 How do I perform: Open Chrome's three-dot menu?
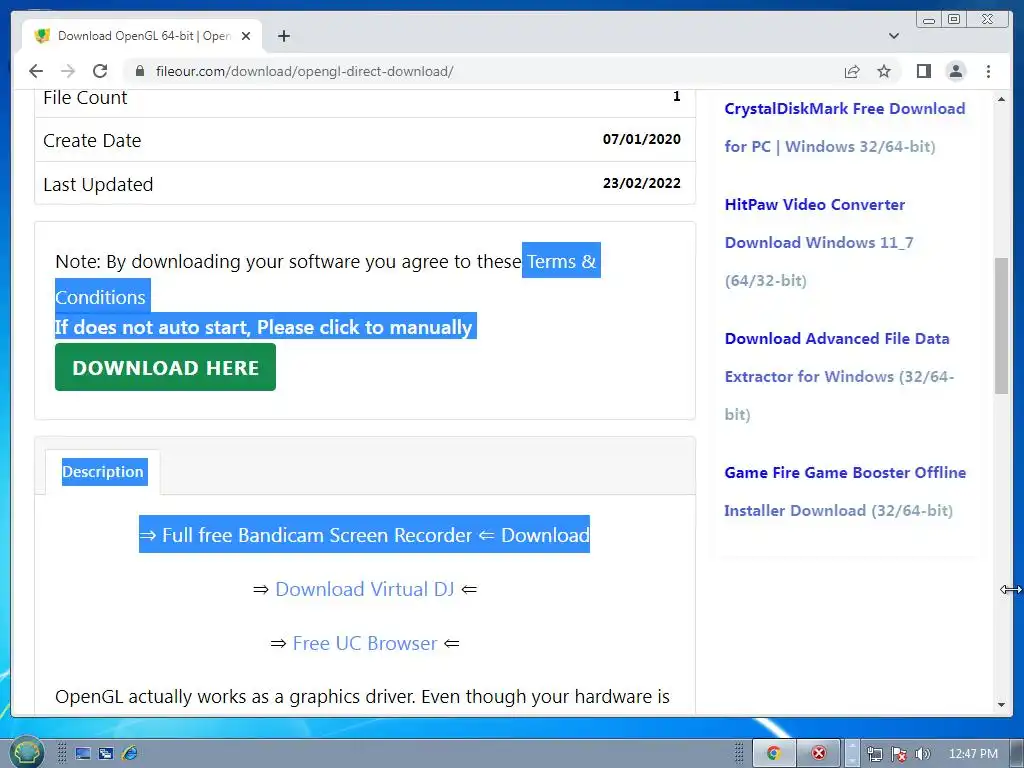coord(988,71)
